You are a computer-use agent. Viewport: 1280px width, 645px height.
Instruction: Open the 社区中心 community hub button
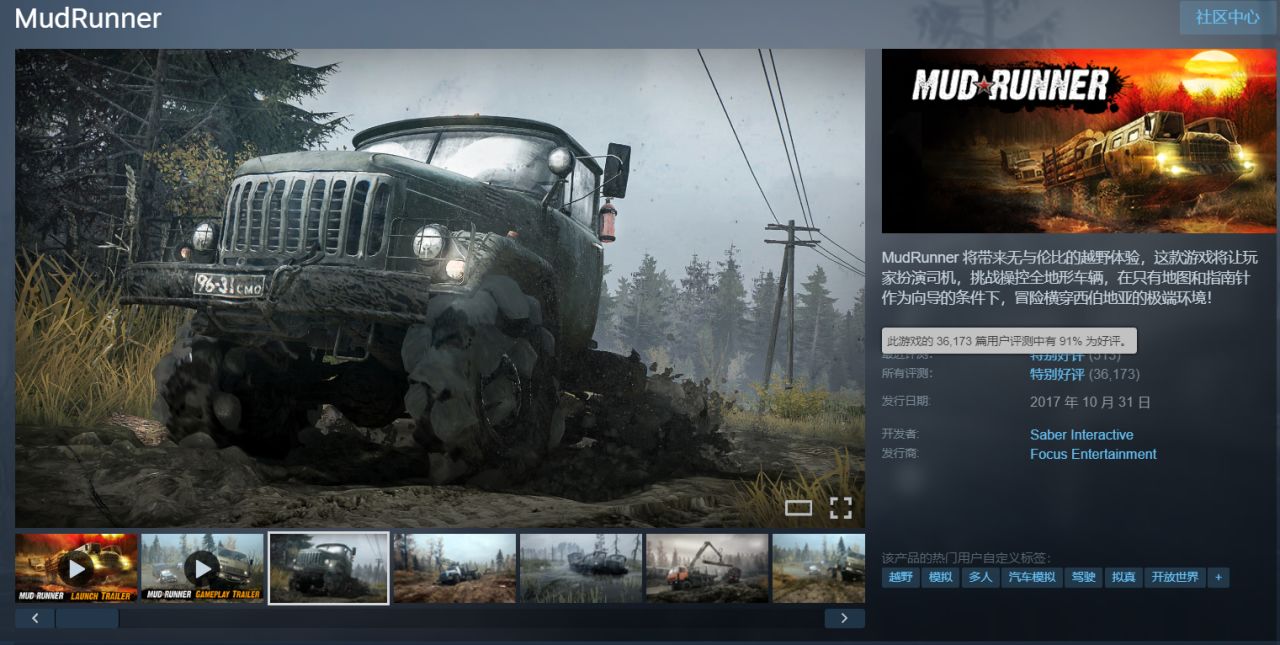[x=1227, y=18]
